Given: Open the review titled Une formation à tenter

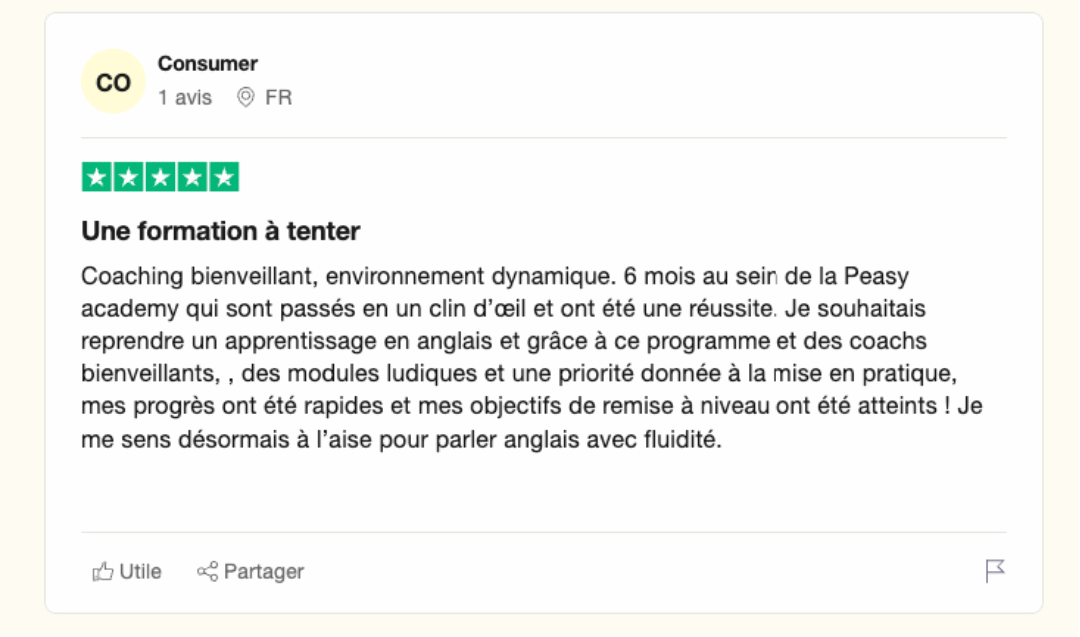Looking at the screenshot, I should 220,230.
